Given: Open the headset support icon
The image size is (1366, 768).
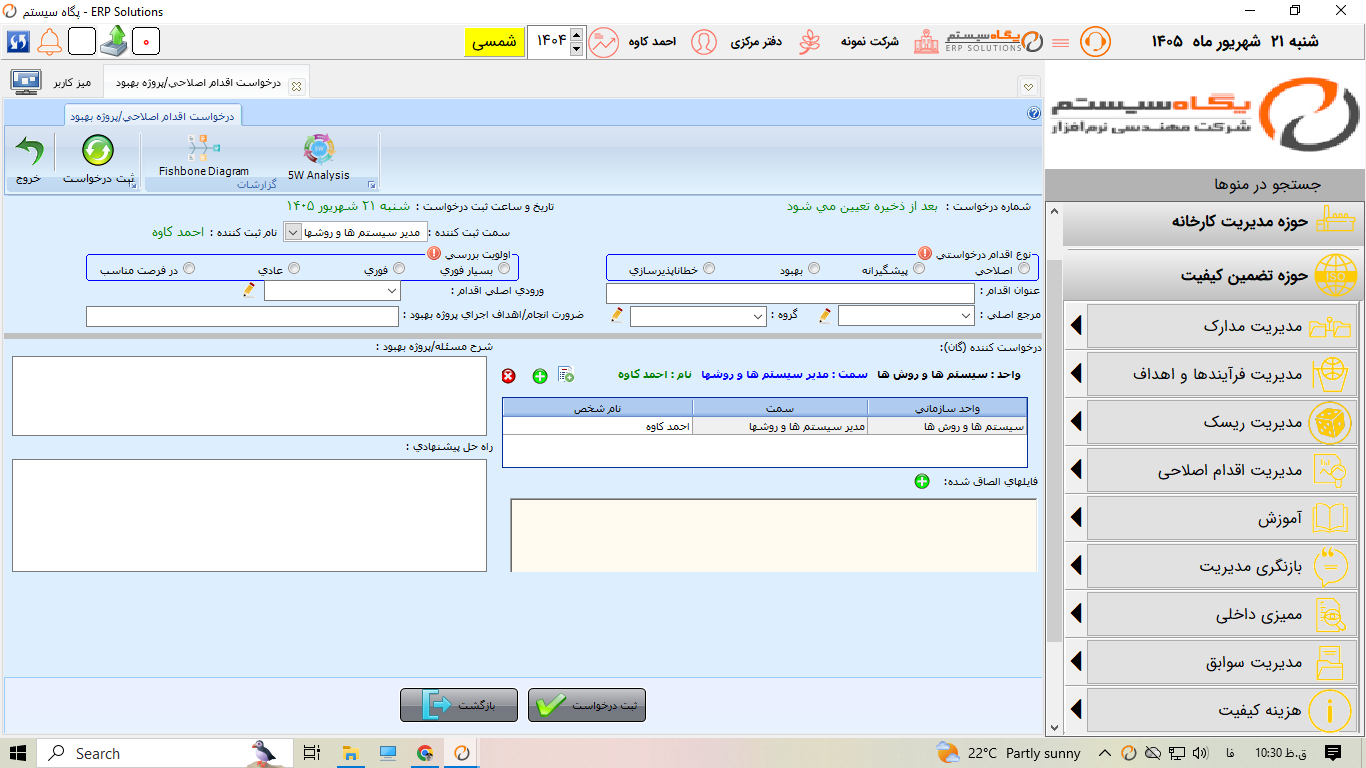Looking at the screenshot, I should click(x=1095, y=42).
